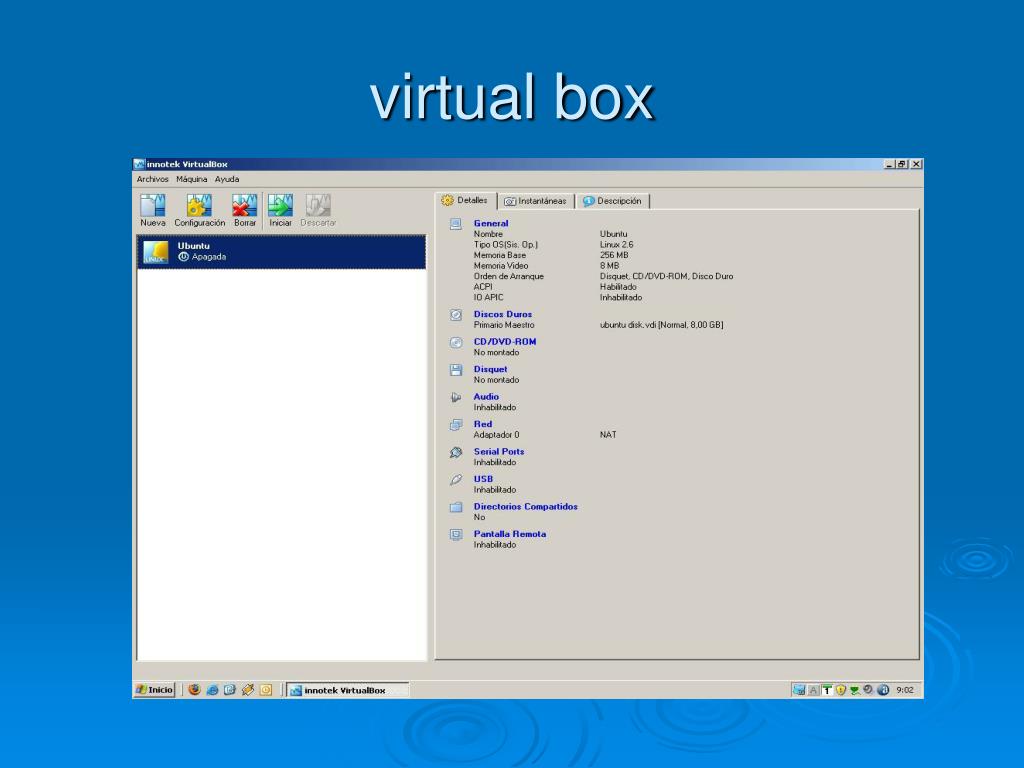Click the innotek VirtualBox taskbar button
Viewport: 1024px width, 768px height.
pos(347,690)
